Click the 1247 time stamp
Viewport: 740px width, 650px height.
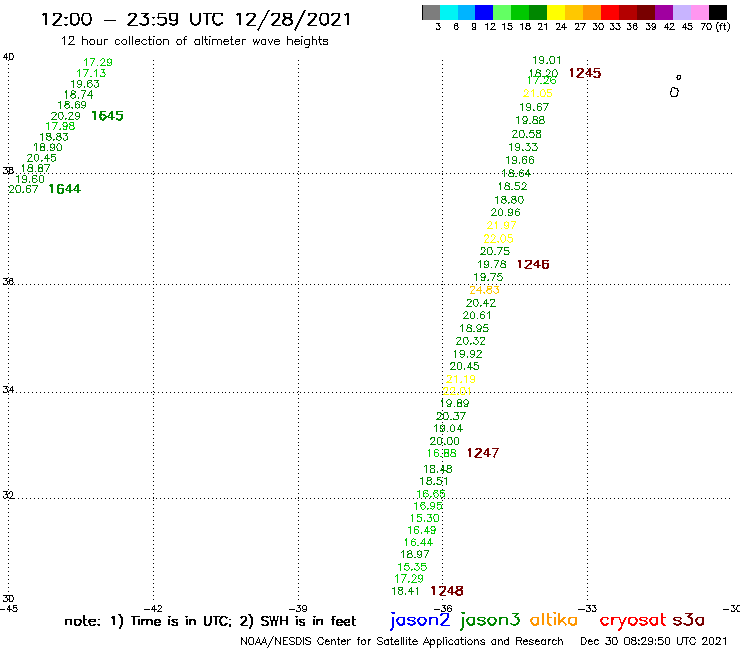pyautogui.click(x=483, y=453)
